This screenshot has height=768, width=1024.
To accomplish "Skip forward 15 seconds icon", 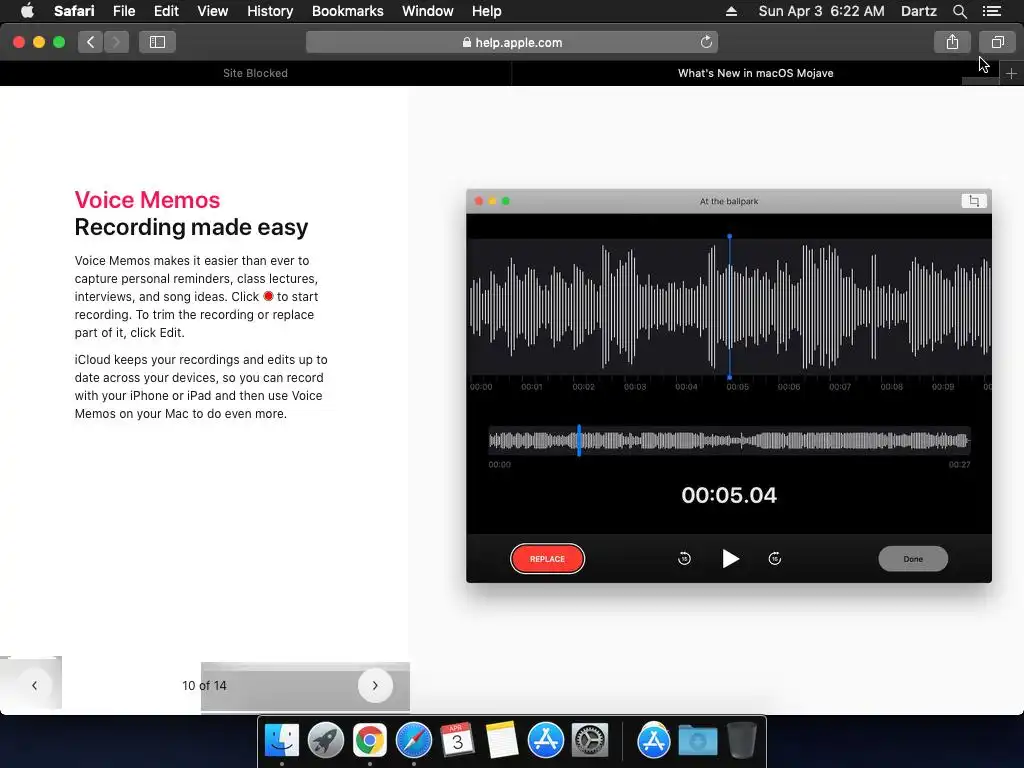I will [775, 558].
